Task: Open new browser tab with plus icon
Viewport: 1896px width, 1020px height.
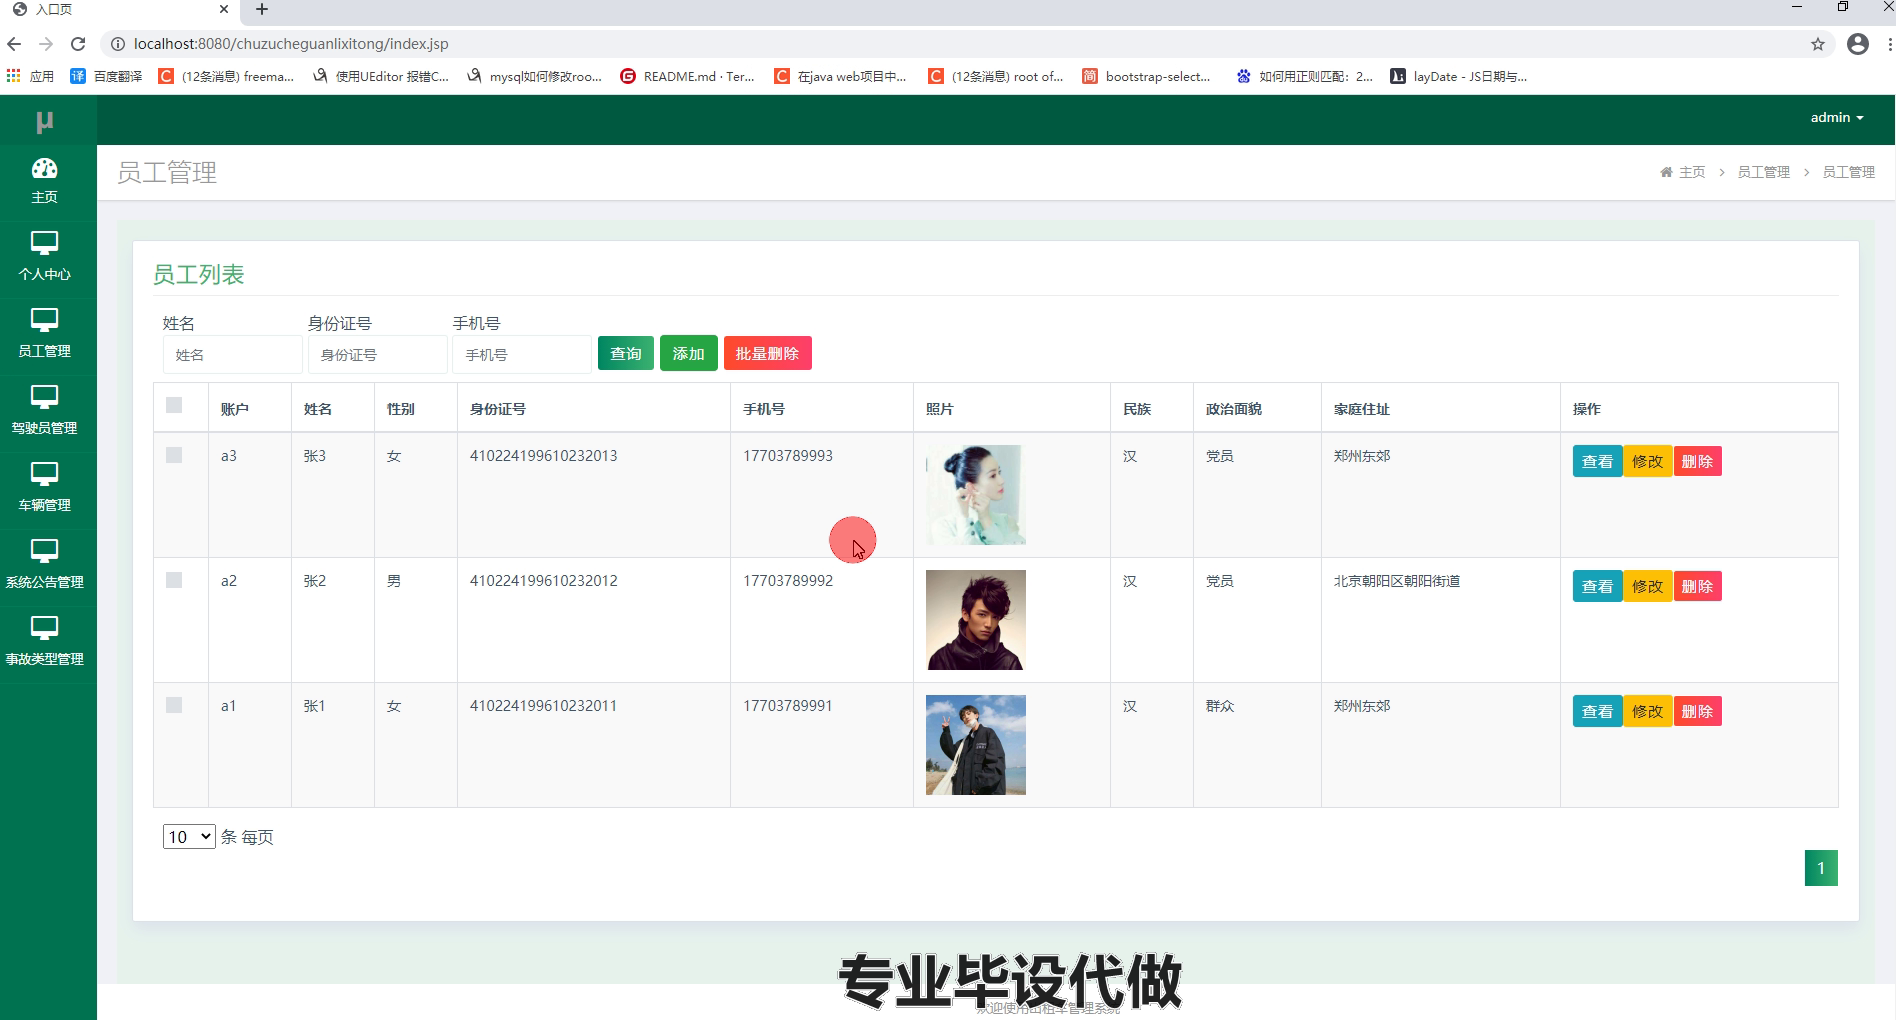Action: click(262, 9)
